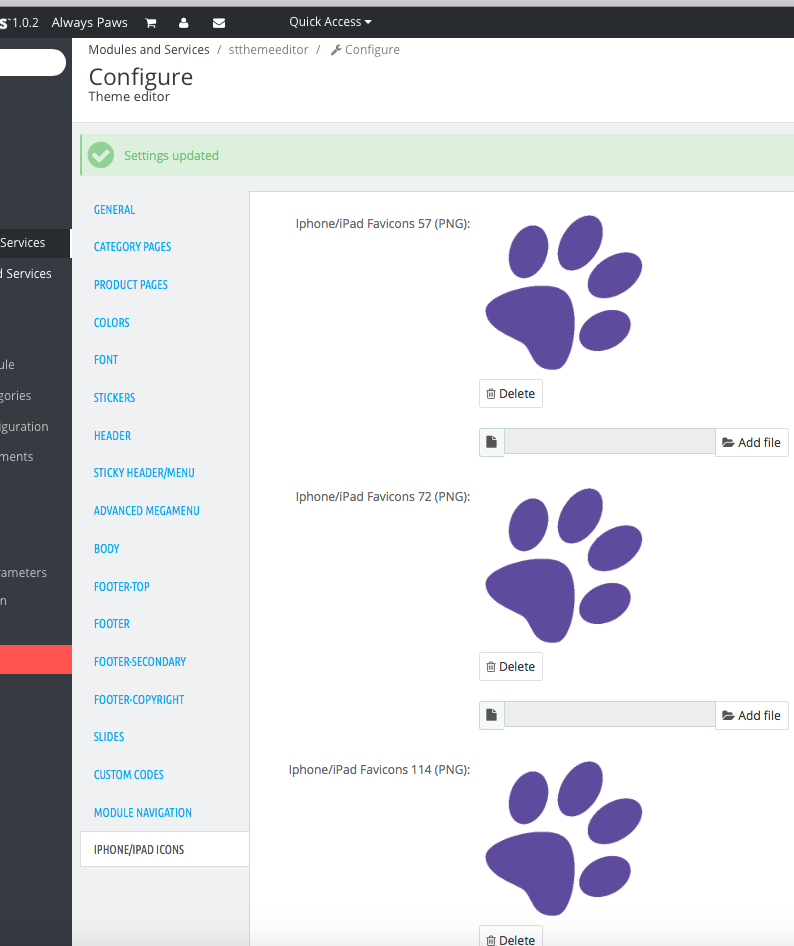794x946 pixels.
Task: Go to the Custom Codes tab
Action: 129,775
